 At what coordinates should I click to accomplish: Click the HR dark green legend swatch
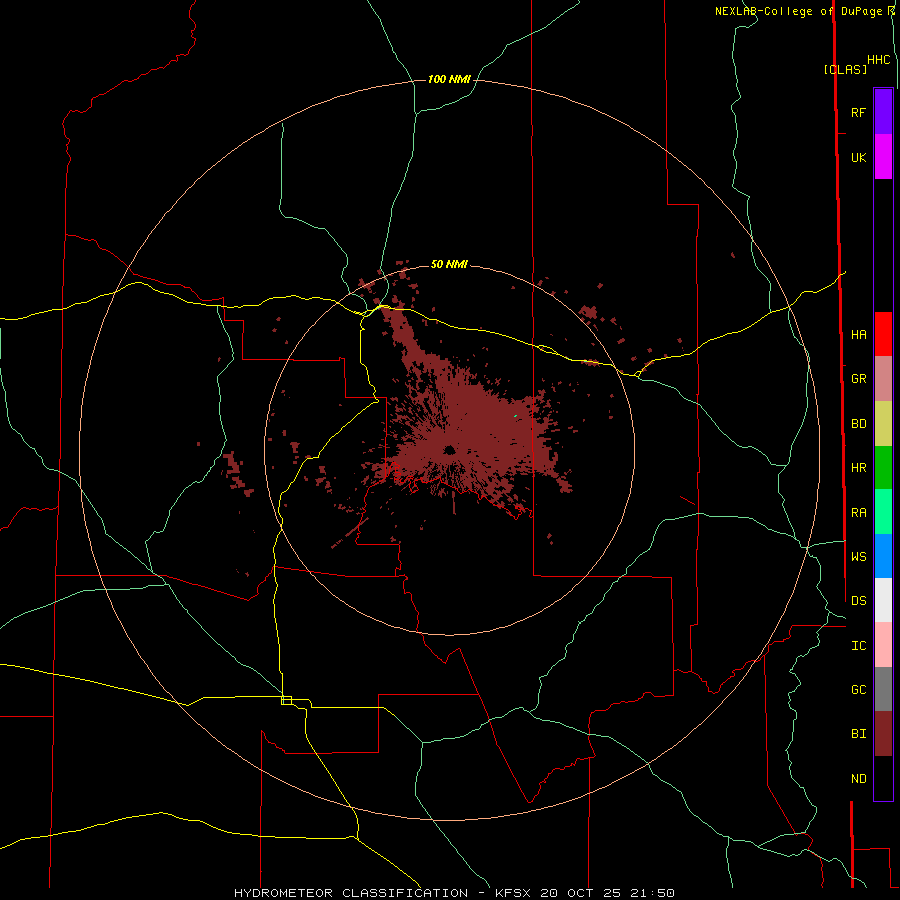[x=883, y=468]
